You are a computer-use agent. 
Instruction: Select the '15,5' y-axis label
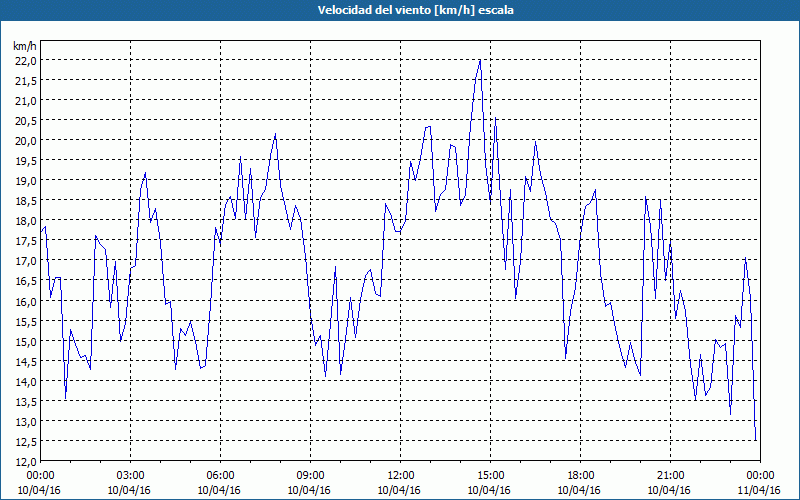click(26, 321)
